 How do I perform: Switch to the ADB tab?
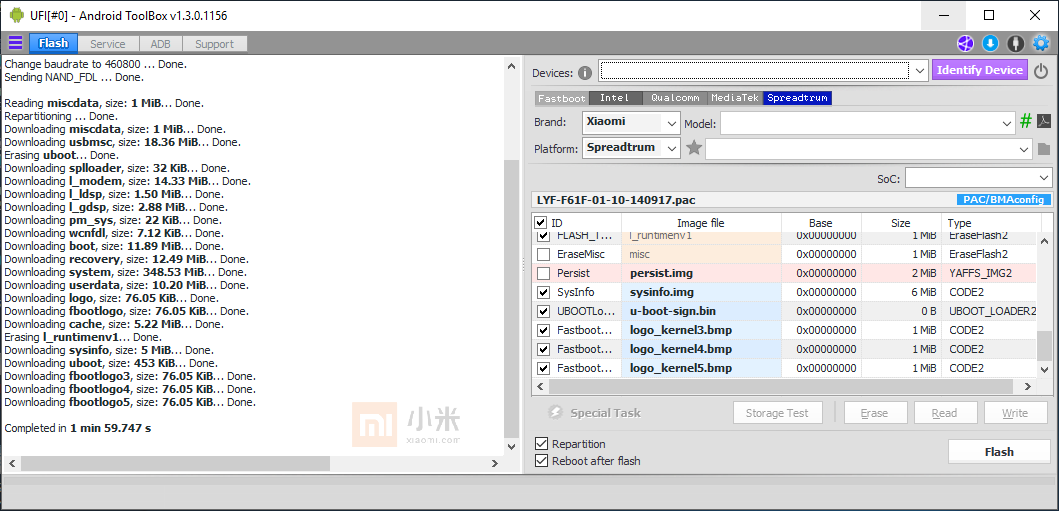point(160,44)
